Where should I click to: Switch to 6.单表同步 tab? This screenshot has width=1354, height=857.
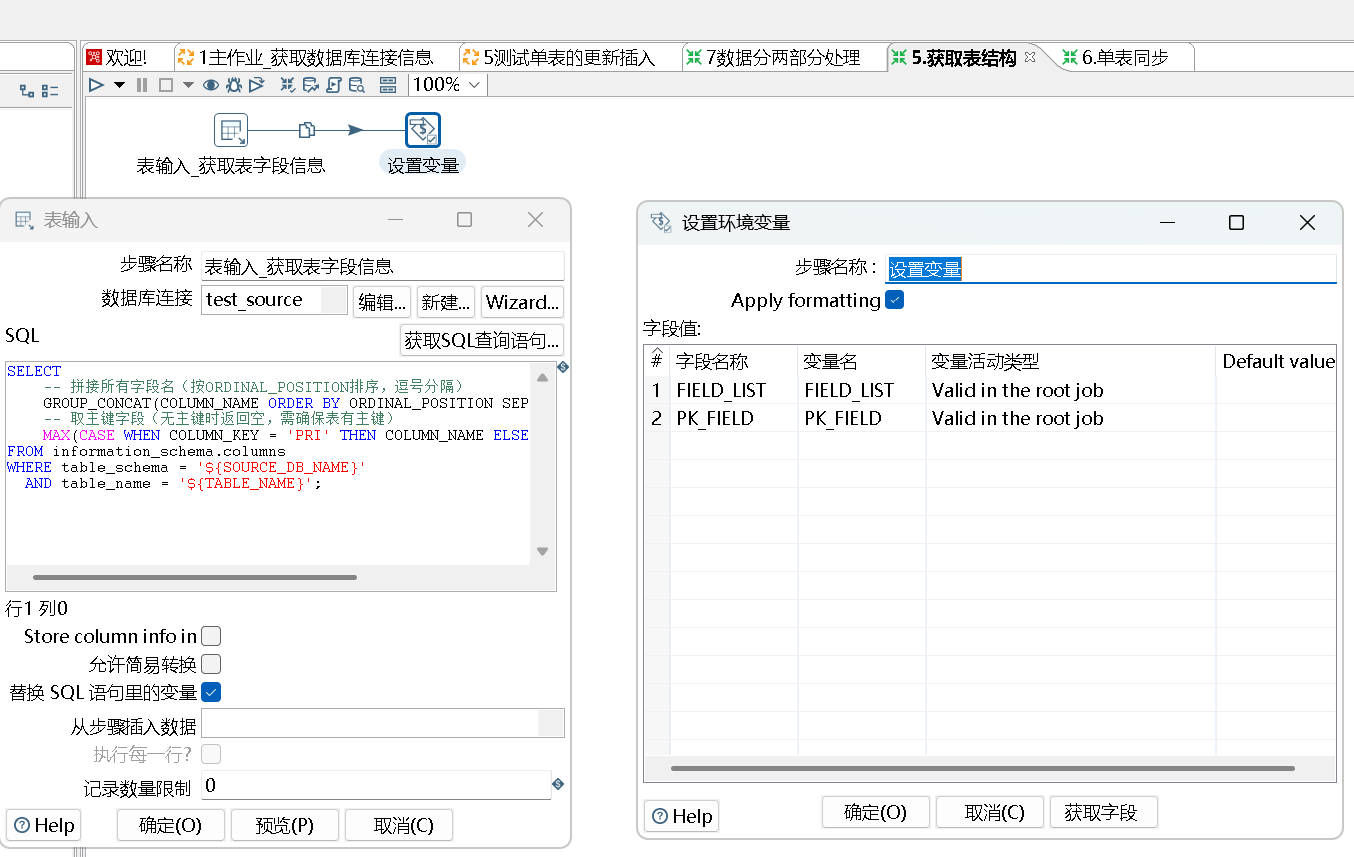[1125, 58]
